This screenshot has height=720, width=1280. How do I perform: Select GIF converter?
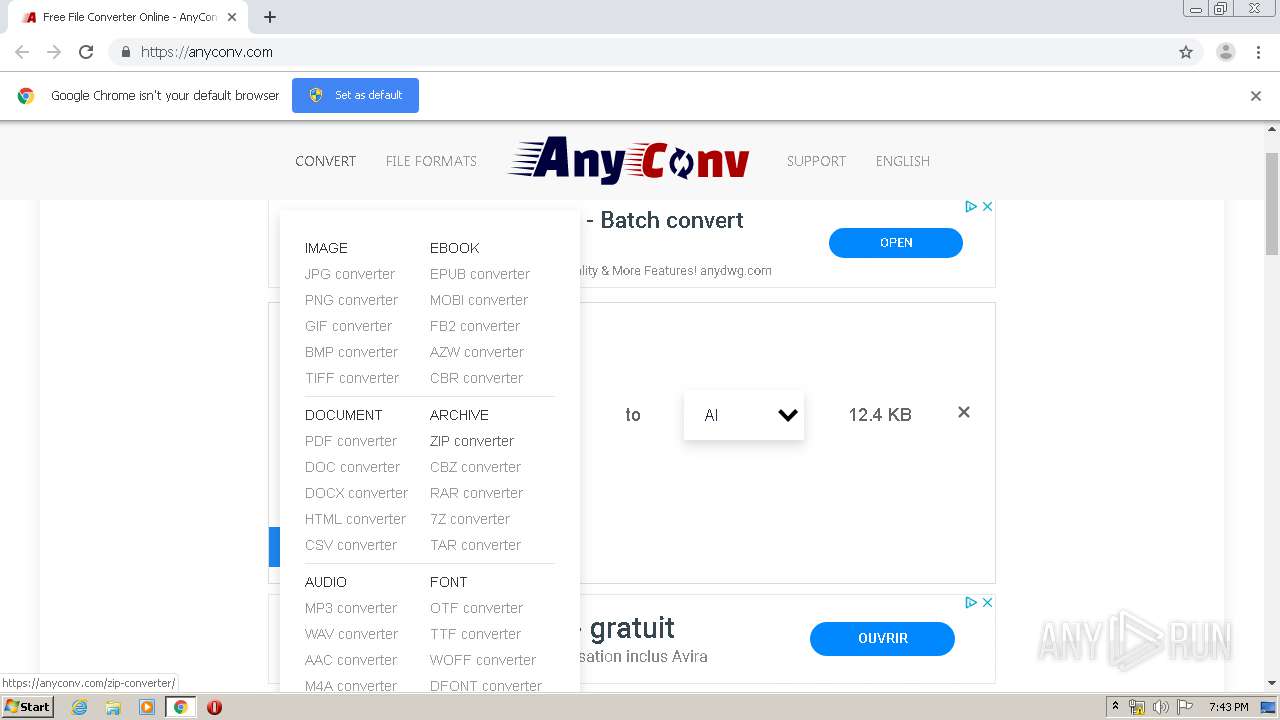click(x=348, y=326)
